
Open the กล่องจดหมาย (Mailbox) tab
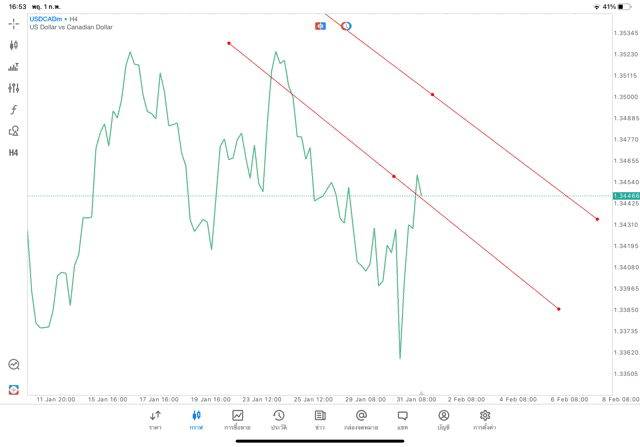361,420
